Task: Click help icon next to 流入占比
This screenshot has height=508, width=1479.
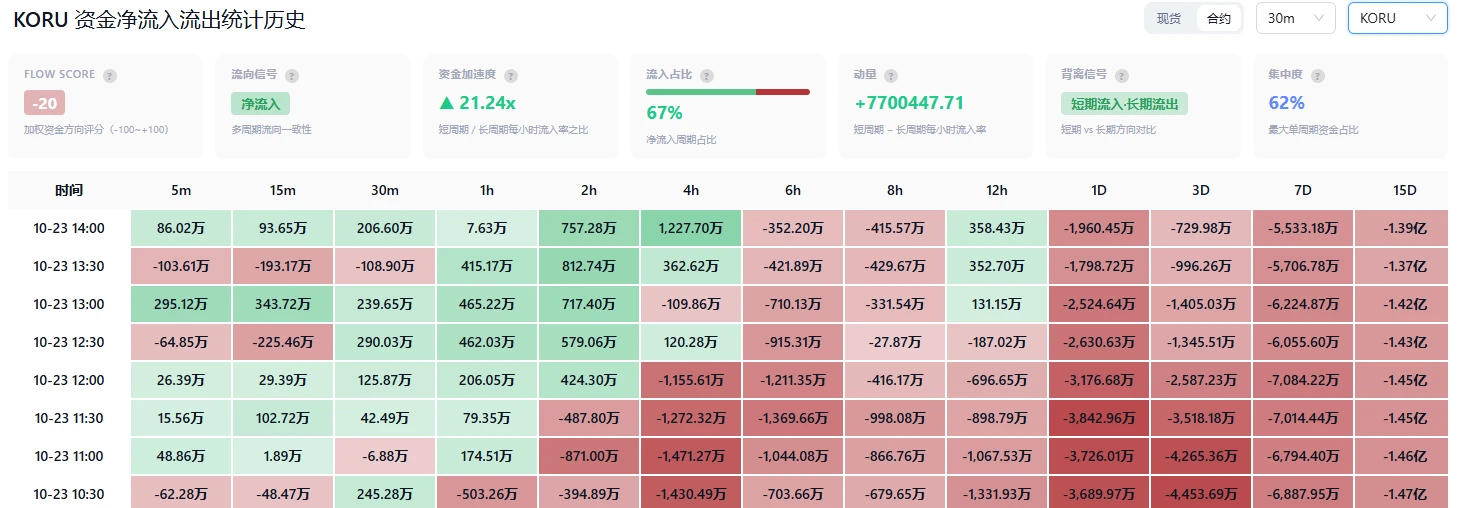Action: coord(707,75)
